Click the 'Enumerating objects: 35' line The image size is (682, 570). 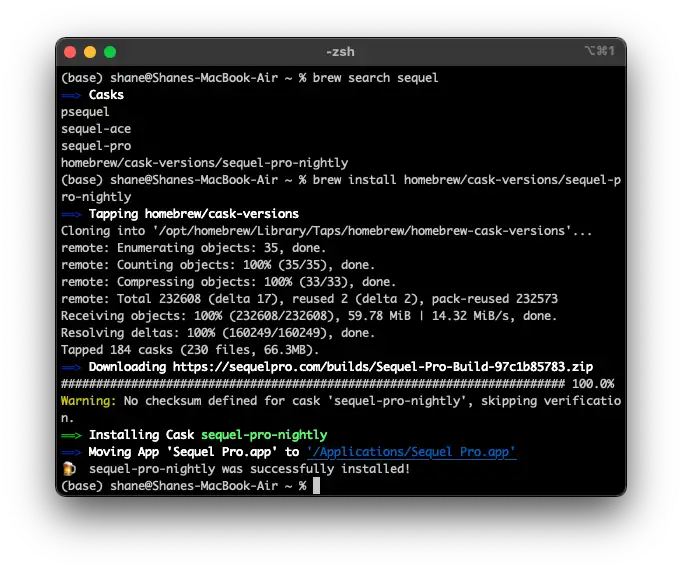click(193, 248)
